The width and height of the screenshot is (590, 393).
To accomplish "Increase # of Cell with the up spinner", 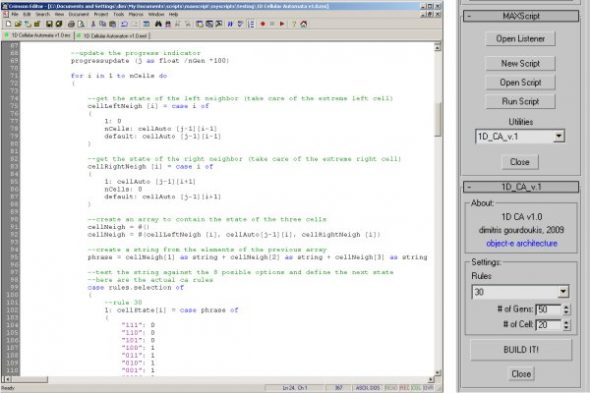I will coord(566,322).
